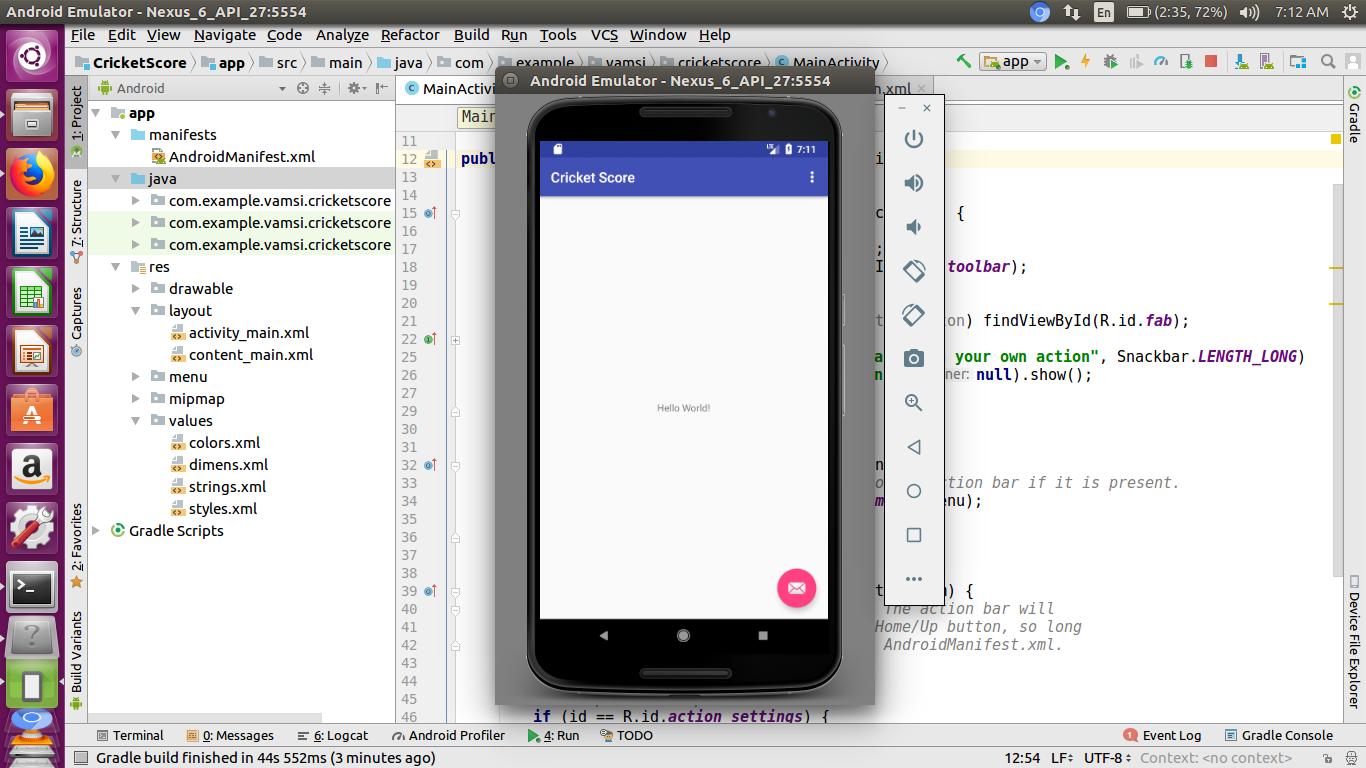Click the Apply Changes lightning icon
The width and height of the screenshot is (1366, 768).
coord(1085,62)
